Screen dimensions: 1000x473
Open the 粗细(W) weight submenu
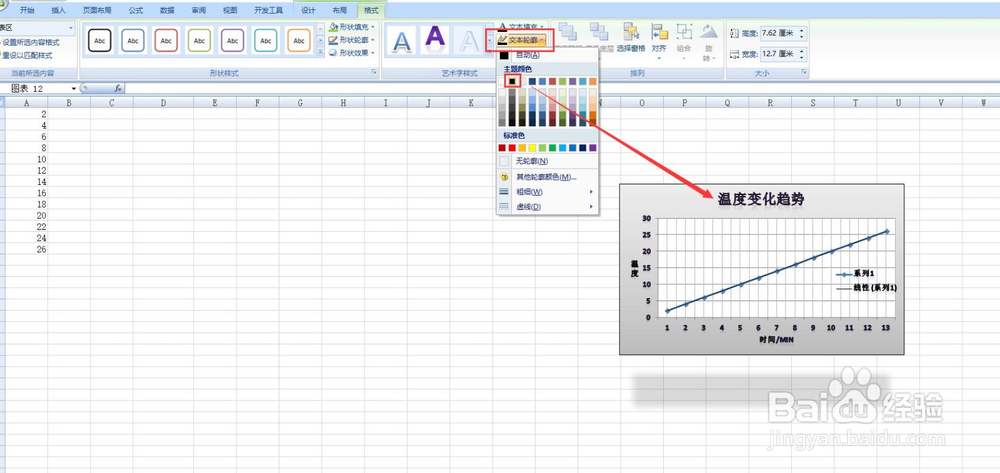(547, 191)
